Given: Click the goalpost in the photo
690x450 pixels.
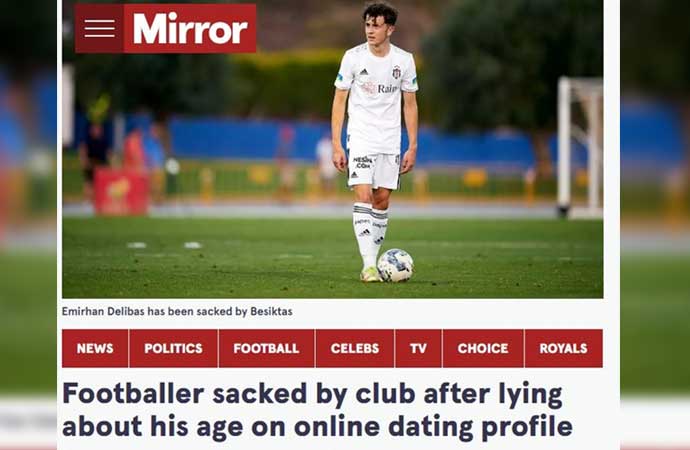Looking at the screenshot, I should point(580,148).
